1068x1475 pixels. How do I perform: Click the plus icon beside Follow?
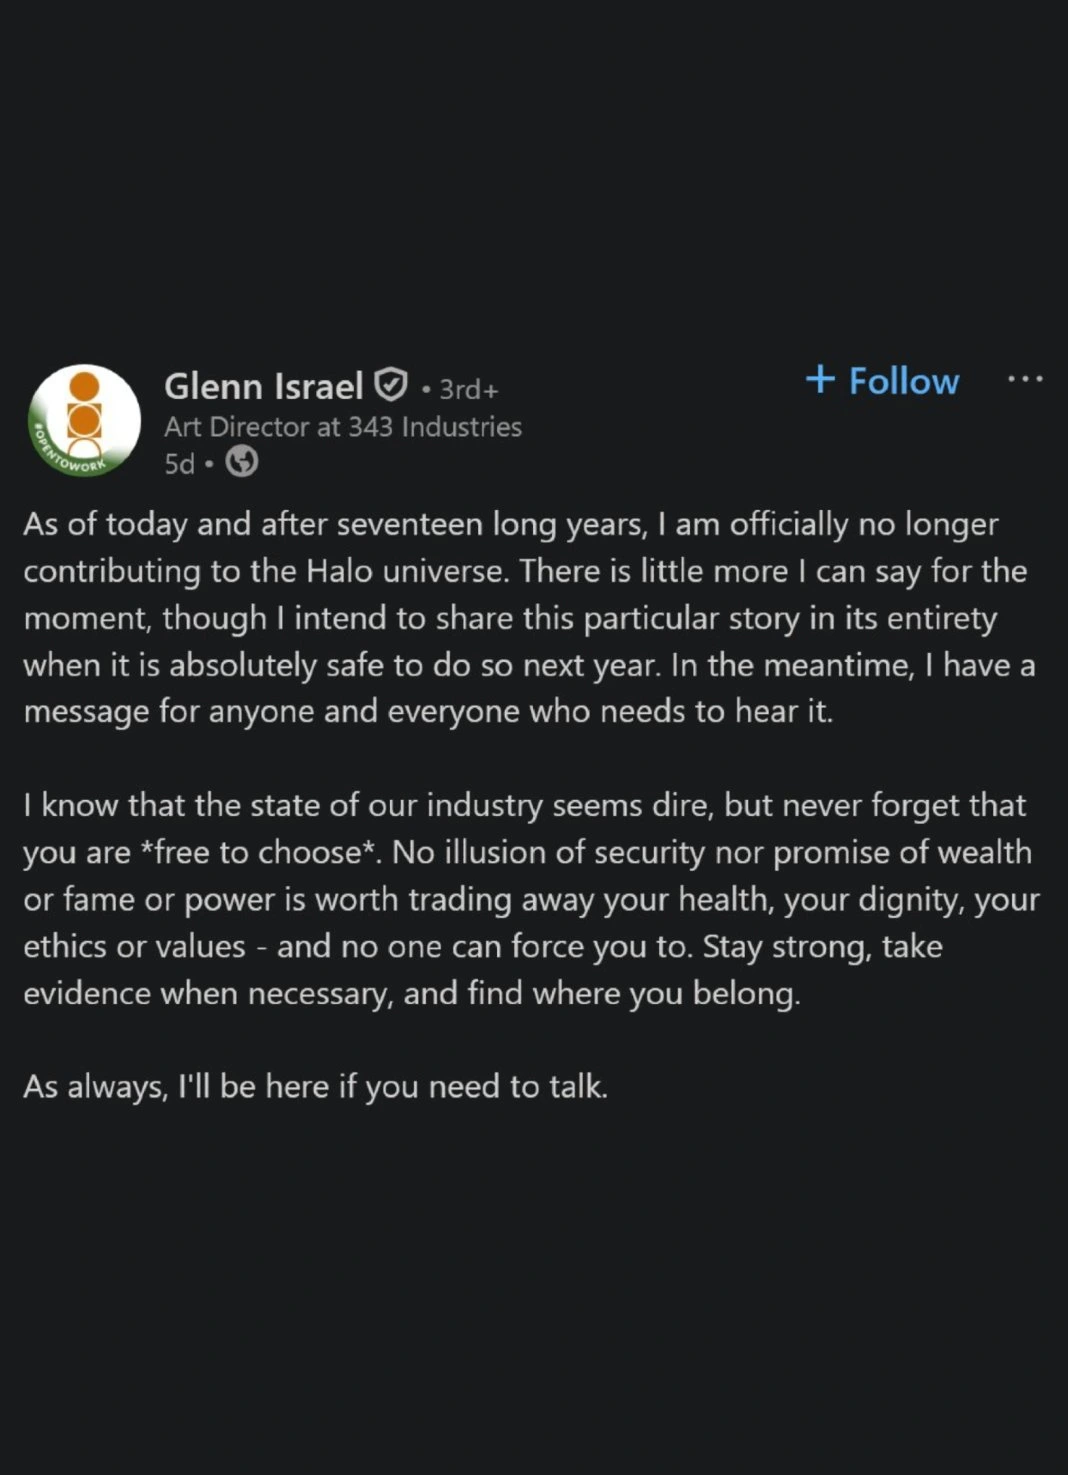[x=820, y=379]
